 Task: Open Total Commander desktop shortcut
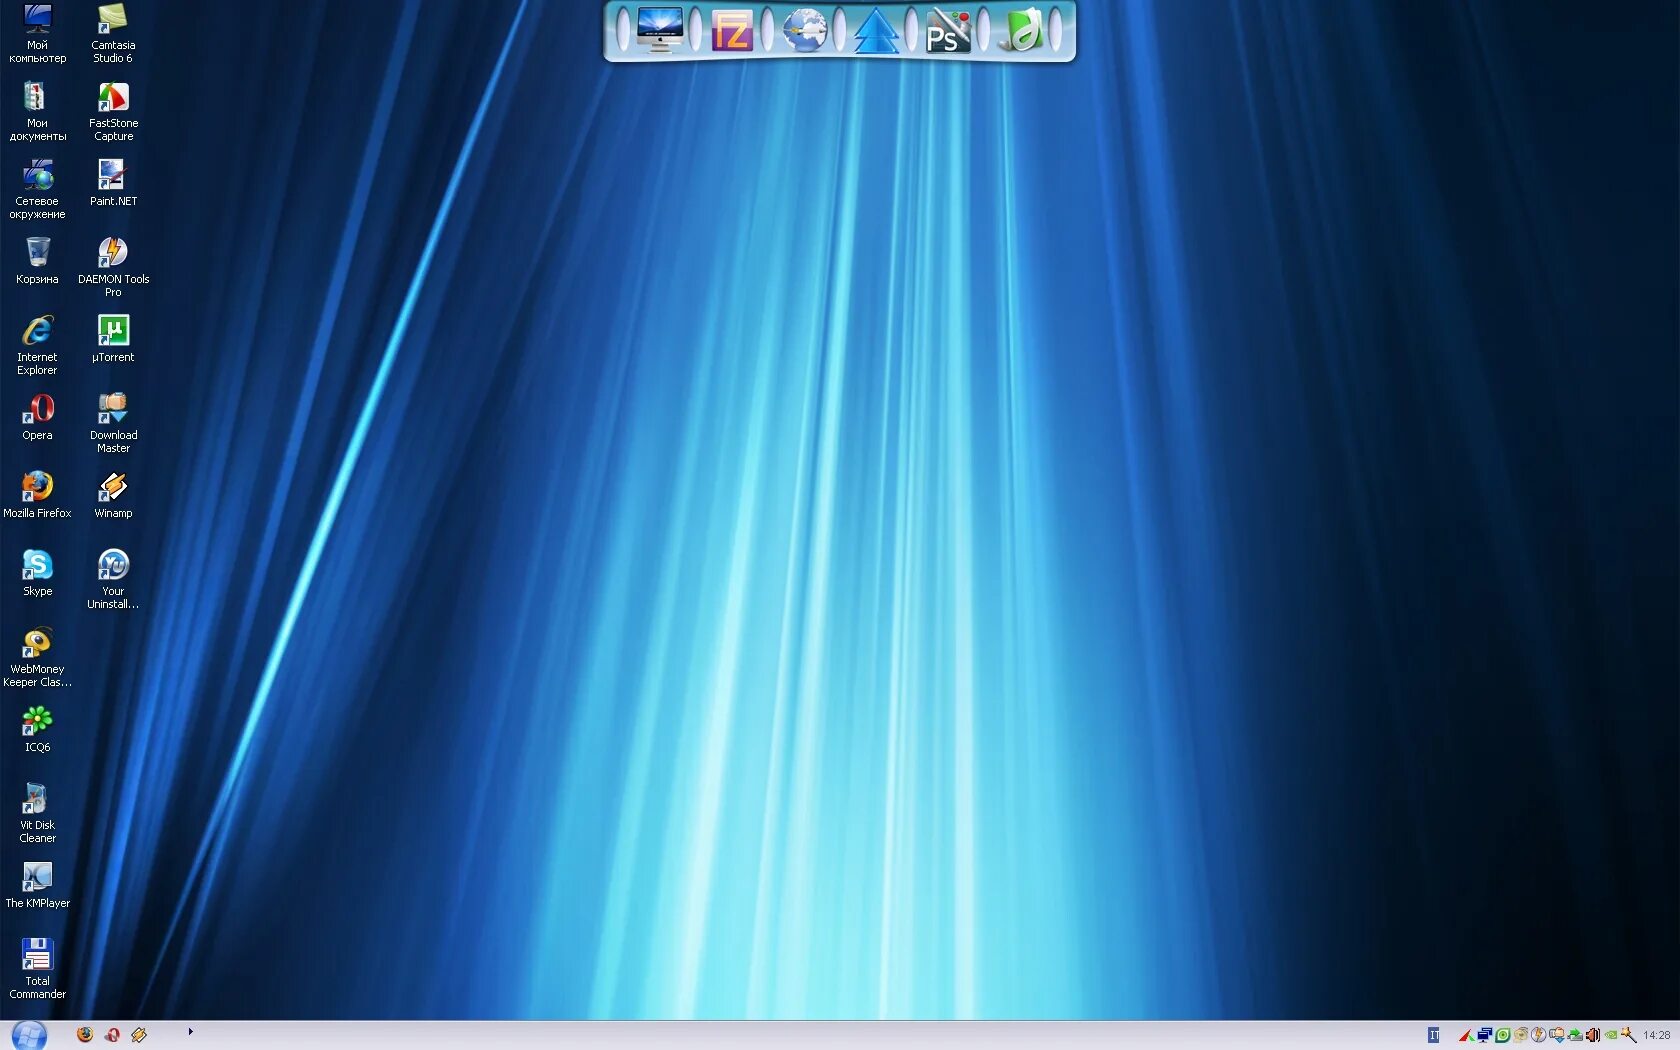[37, 970]
